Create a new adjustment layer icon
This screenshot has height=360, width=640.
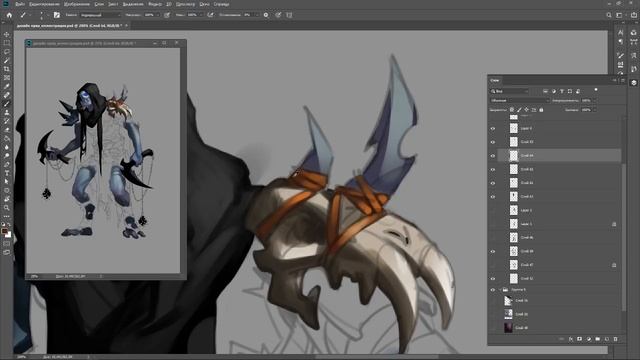point(589,339)
